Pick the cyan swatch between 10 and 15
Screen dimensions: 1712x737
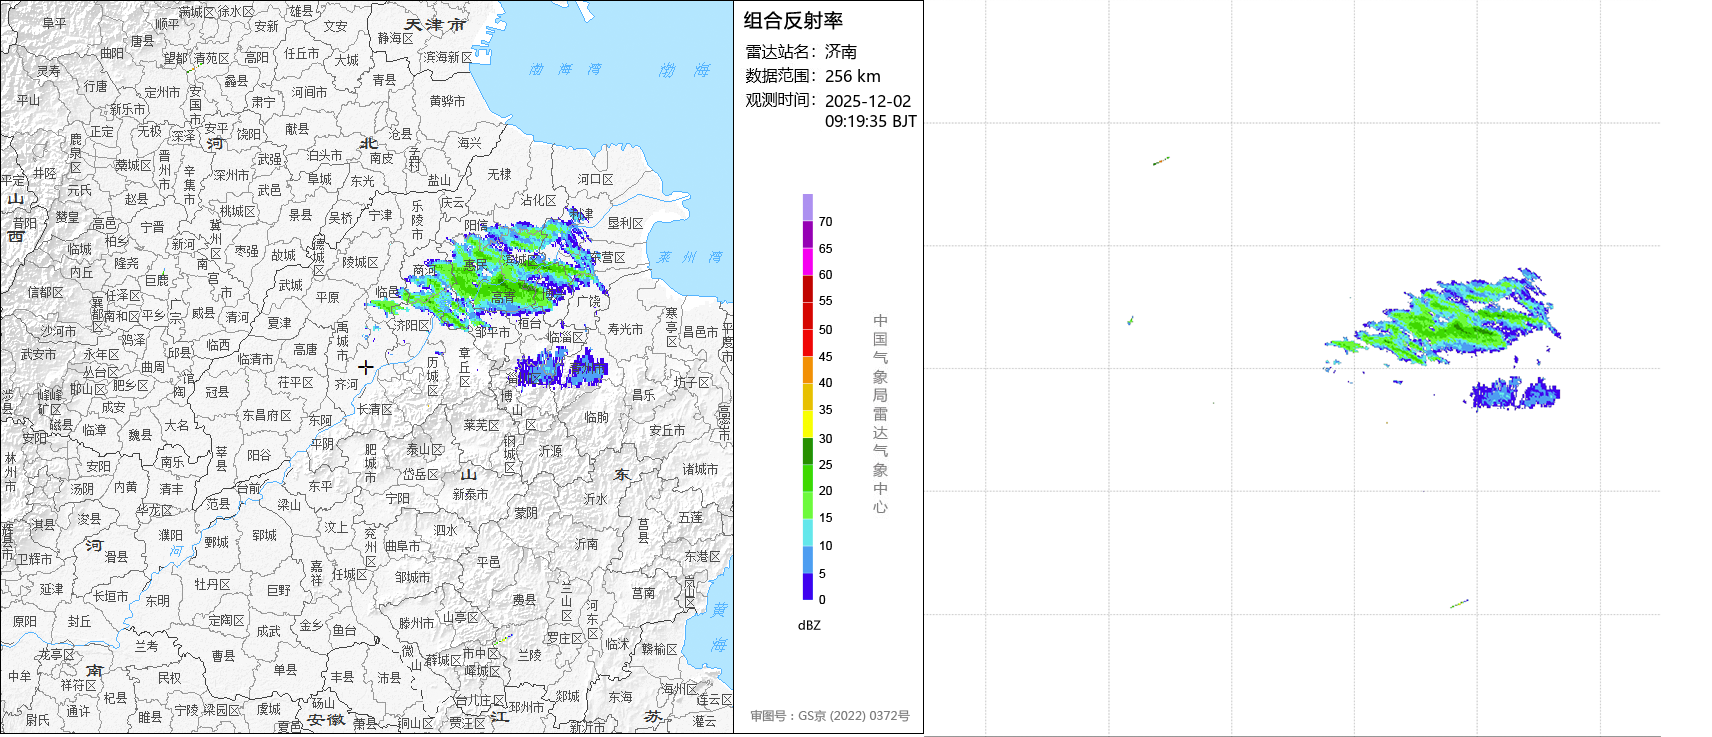(x=807, y=532)
